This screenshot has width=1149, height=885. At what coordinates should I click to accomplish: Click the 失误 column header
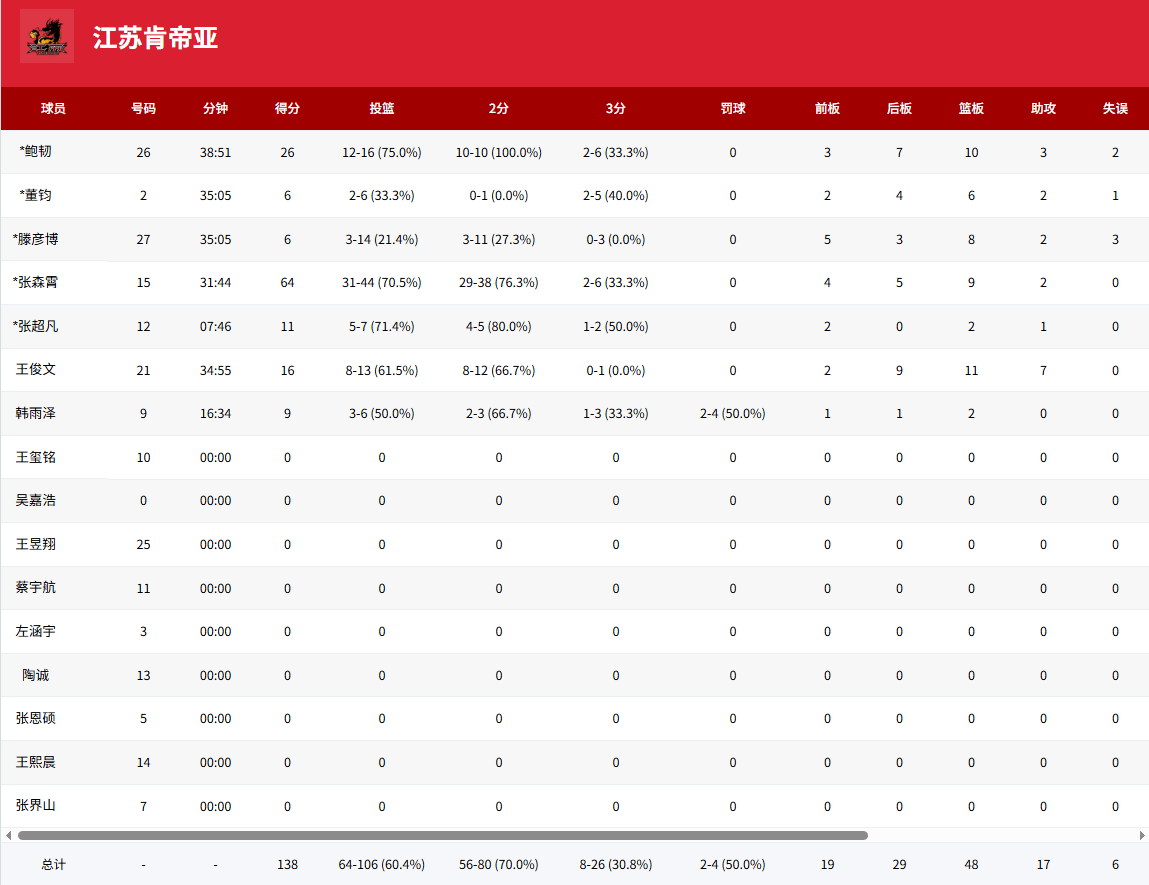pyautogui.click(x=1115, y=109)
